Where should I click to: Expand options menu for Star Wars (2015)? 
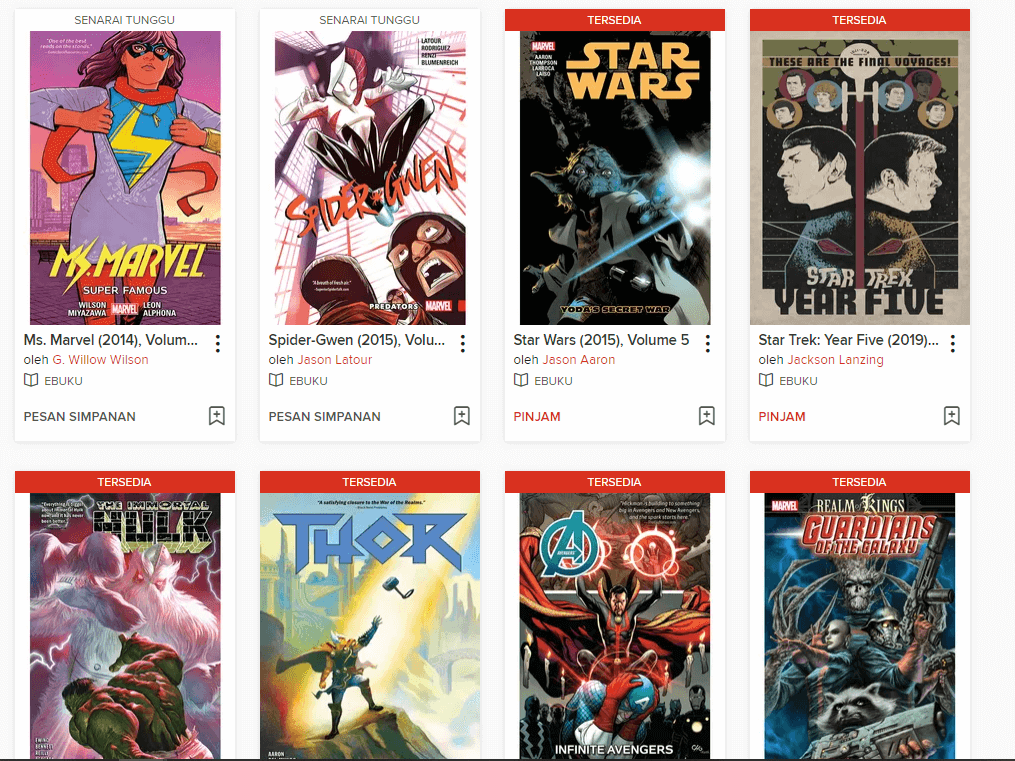pyautogui.click(x=708, y=344)
